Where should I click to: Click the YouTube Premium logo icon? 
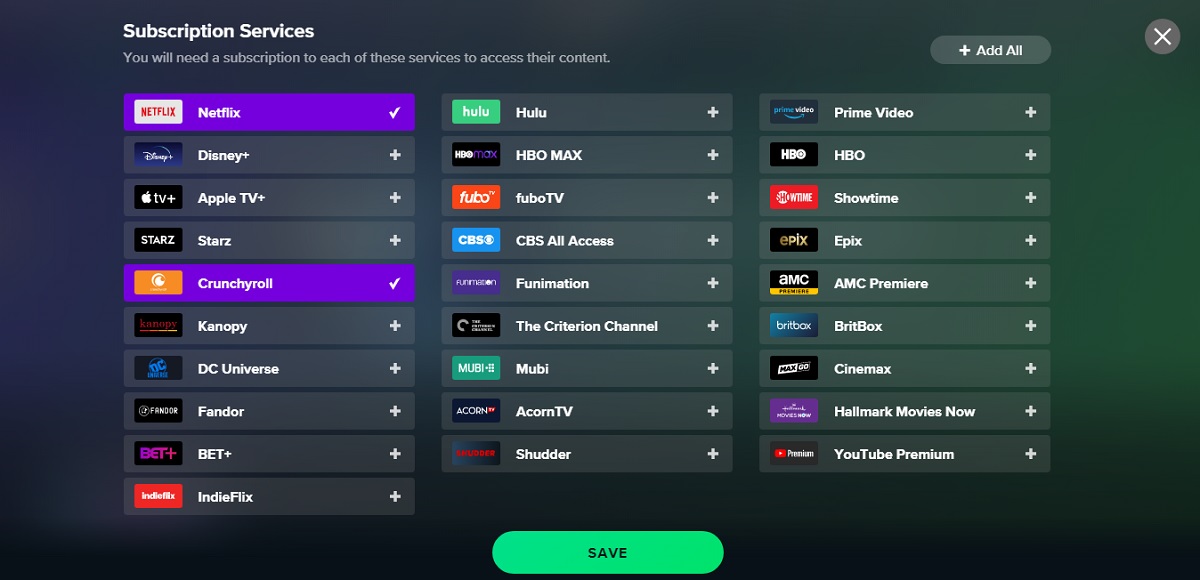click(794, 454)
